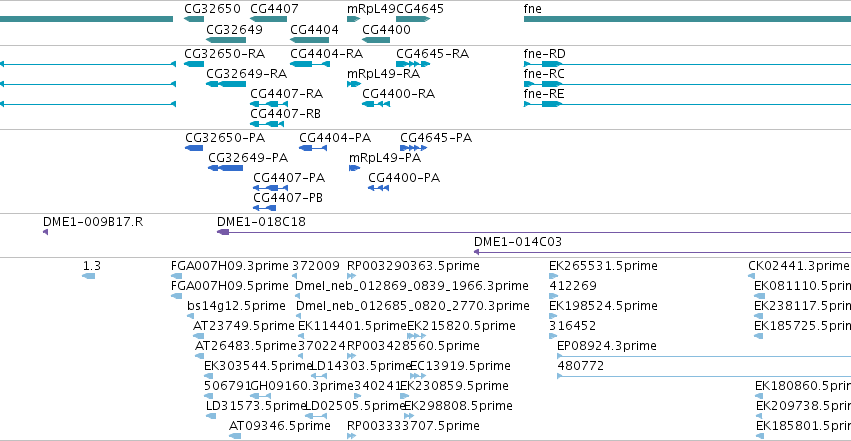Click the EP08924.3prime EST
The width and height of the screenshot is (851, 441).
click(704, 356)
